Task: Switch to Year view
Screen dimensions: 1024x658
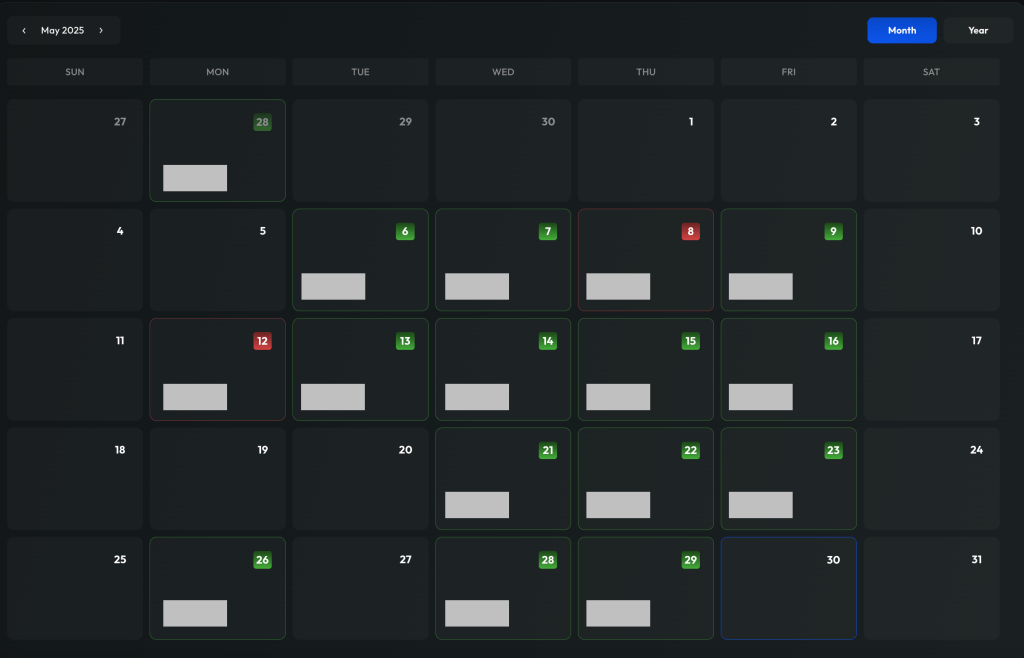Action: click(977, 31)
